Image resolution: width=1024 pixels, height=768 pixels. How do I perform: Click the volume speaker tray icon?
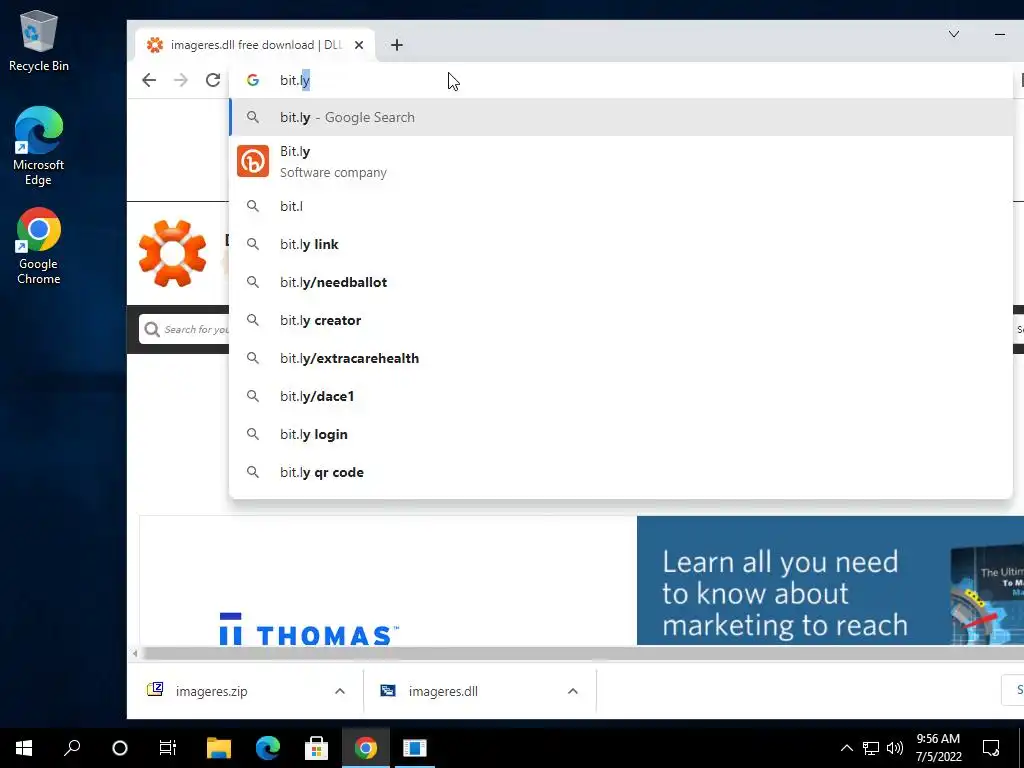point(895,748)
